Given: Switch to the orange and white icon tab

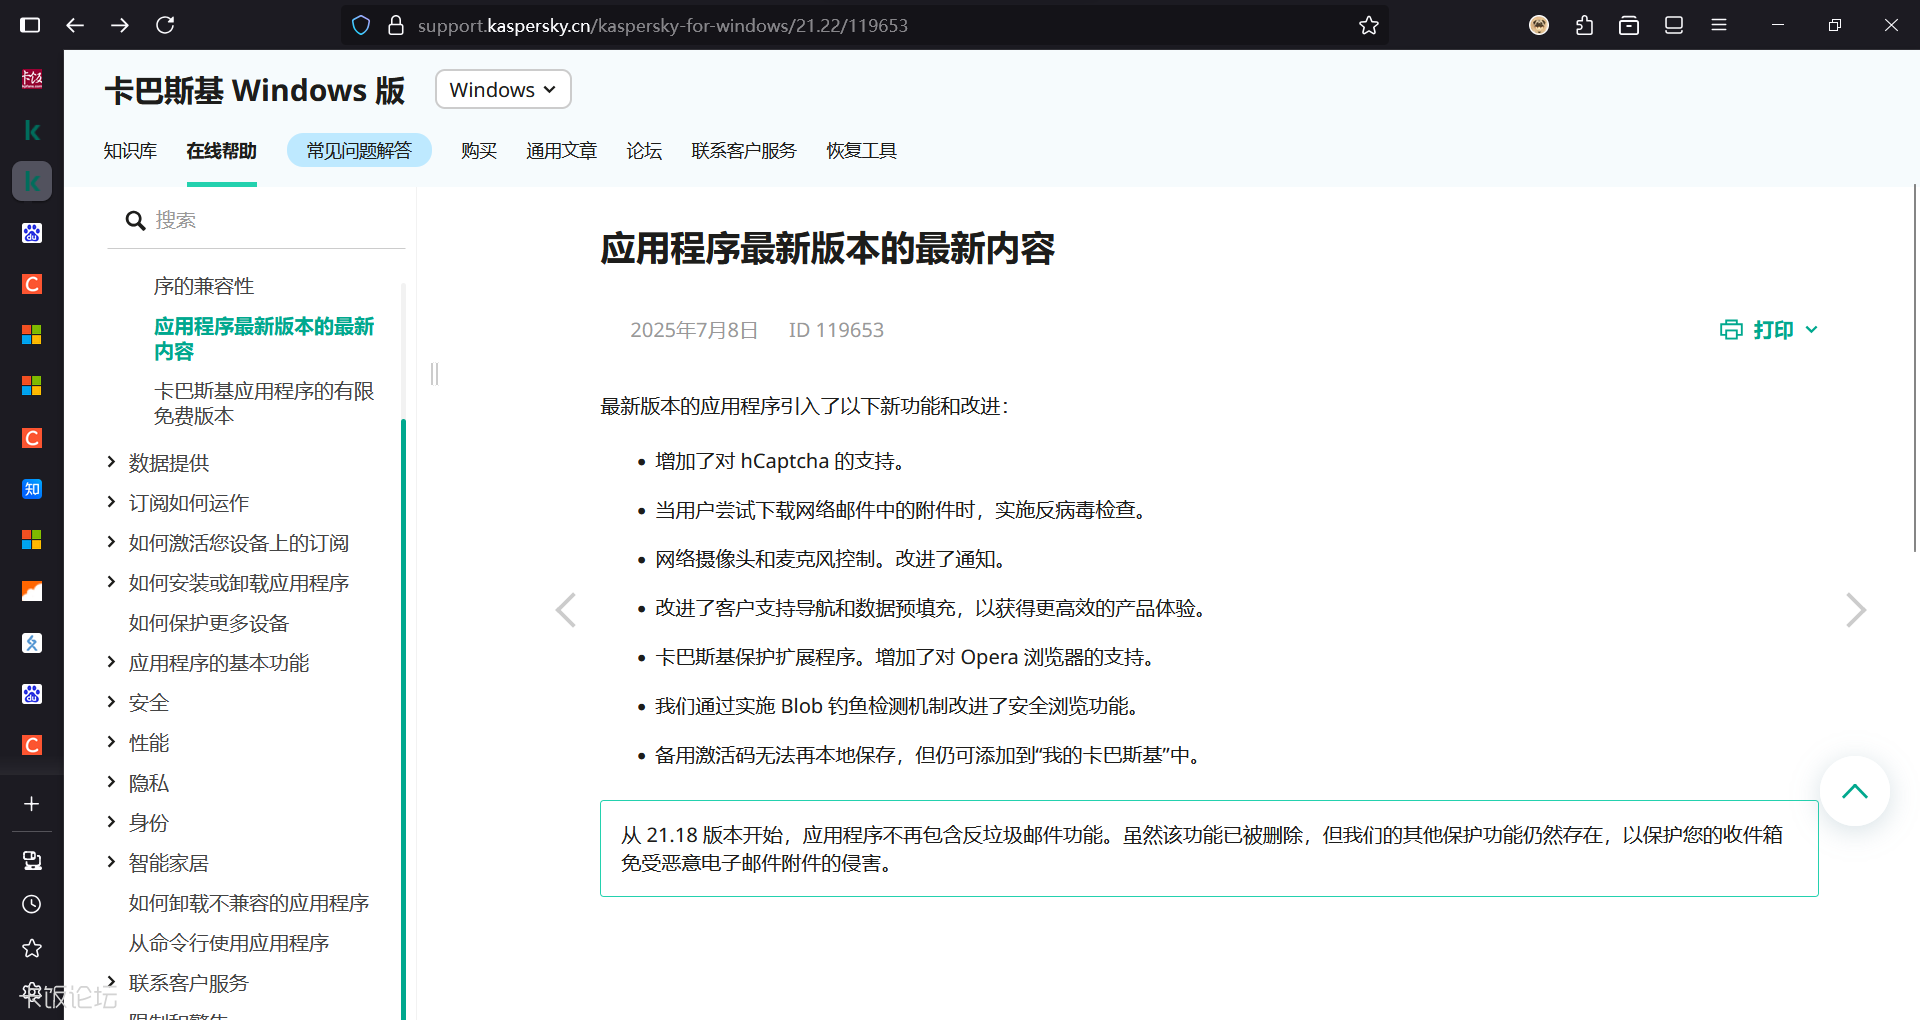Looking at the screenshot, I should click(32, 591).
